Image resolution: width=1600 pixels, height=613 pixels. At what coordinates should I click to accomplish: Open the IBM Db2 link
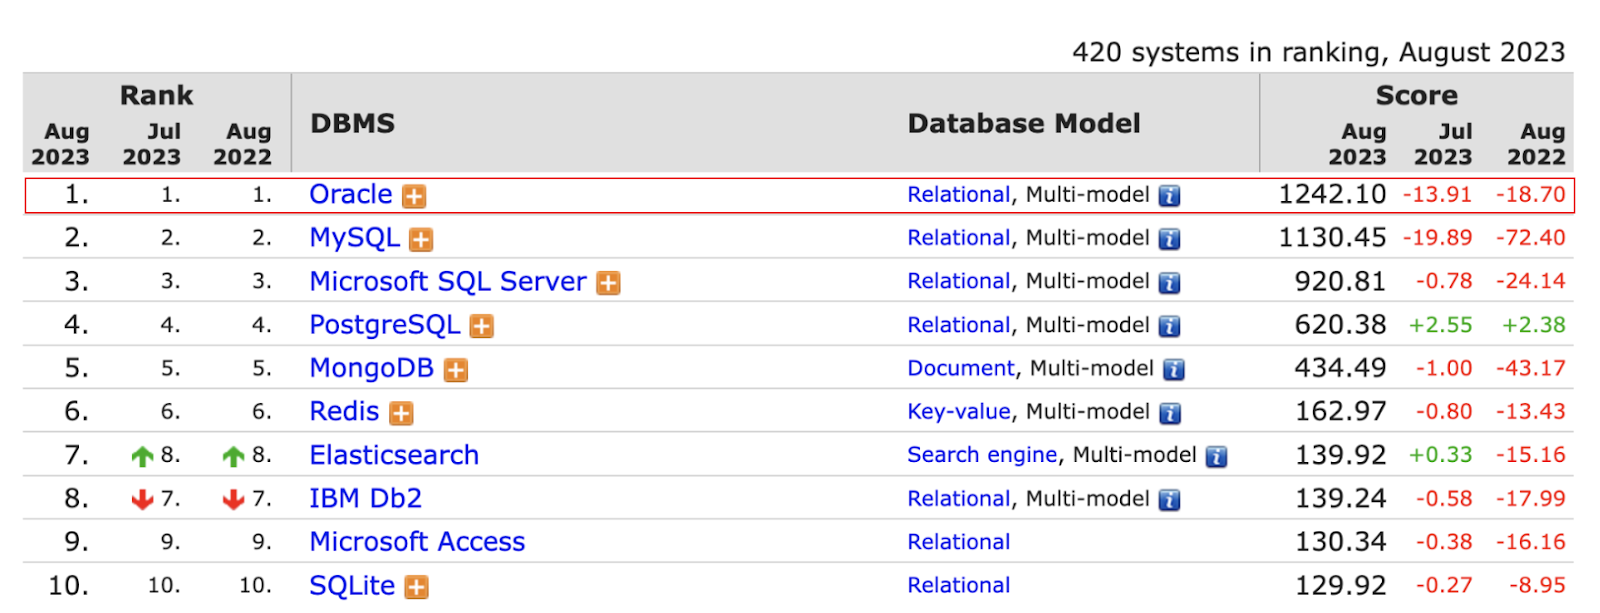coord(366,498)
